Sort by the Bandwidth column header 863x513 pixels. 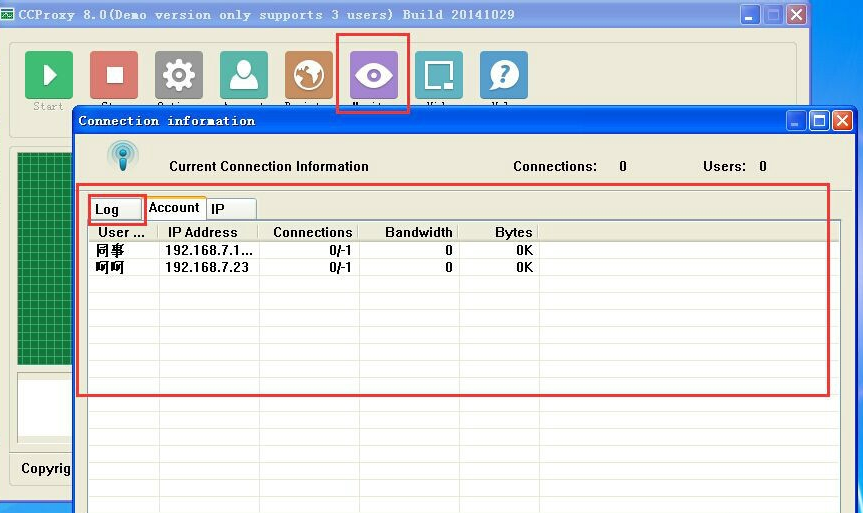(408, 232)
